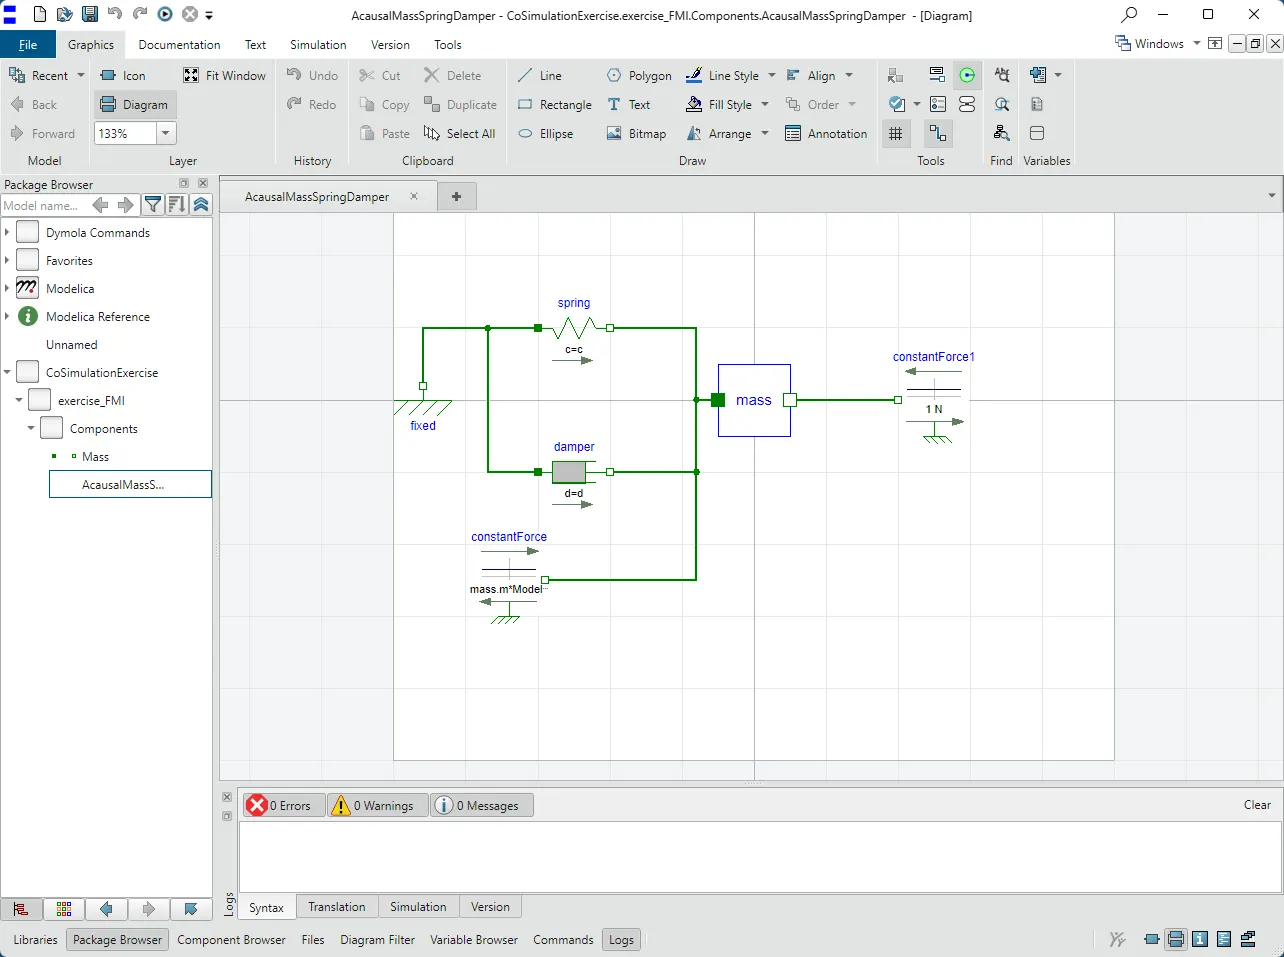The image size is (1284, 957).
Task: Clear the log messages
Action: [1257, 805]
